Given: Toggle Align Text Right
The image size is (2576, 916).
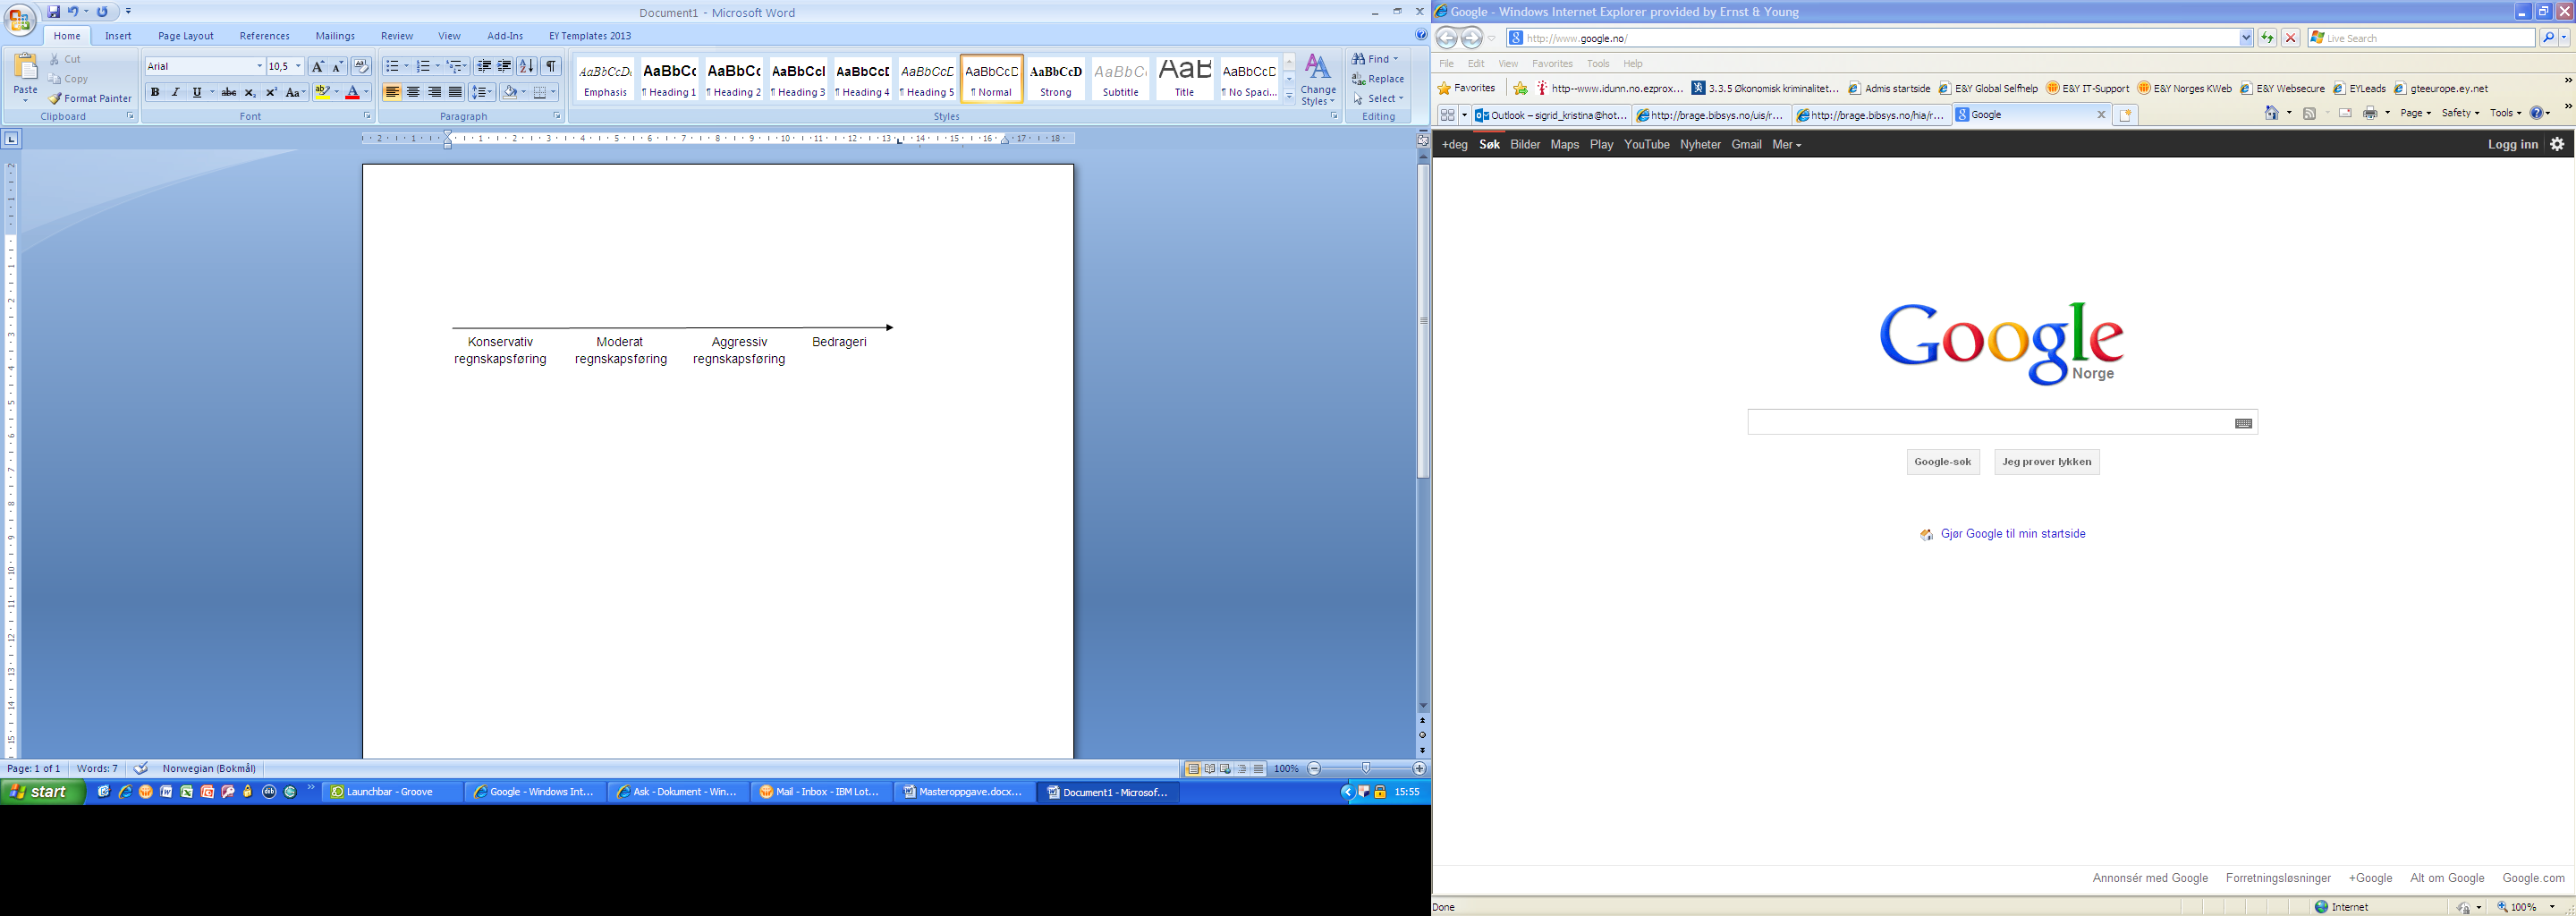Looking at the screenshot, I should [434, 92].
